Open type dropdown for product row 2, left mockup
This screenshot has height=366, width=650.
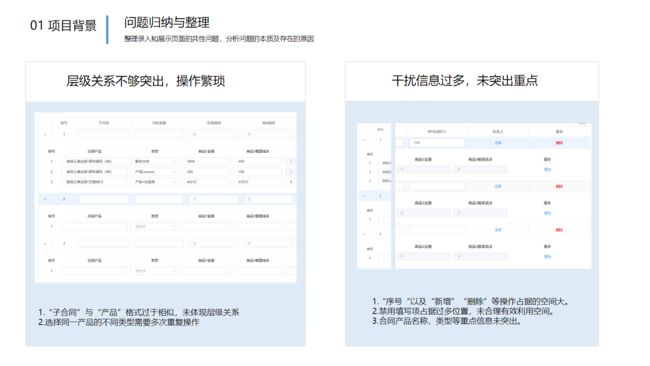(155, 172)
